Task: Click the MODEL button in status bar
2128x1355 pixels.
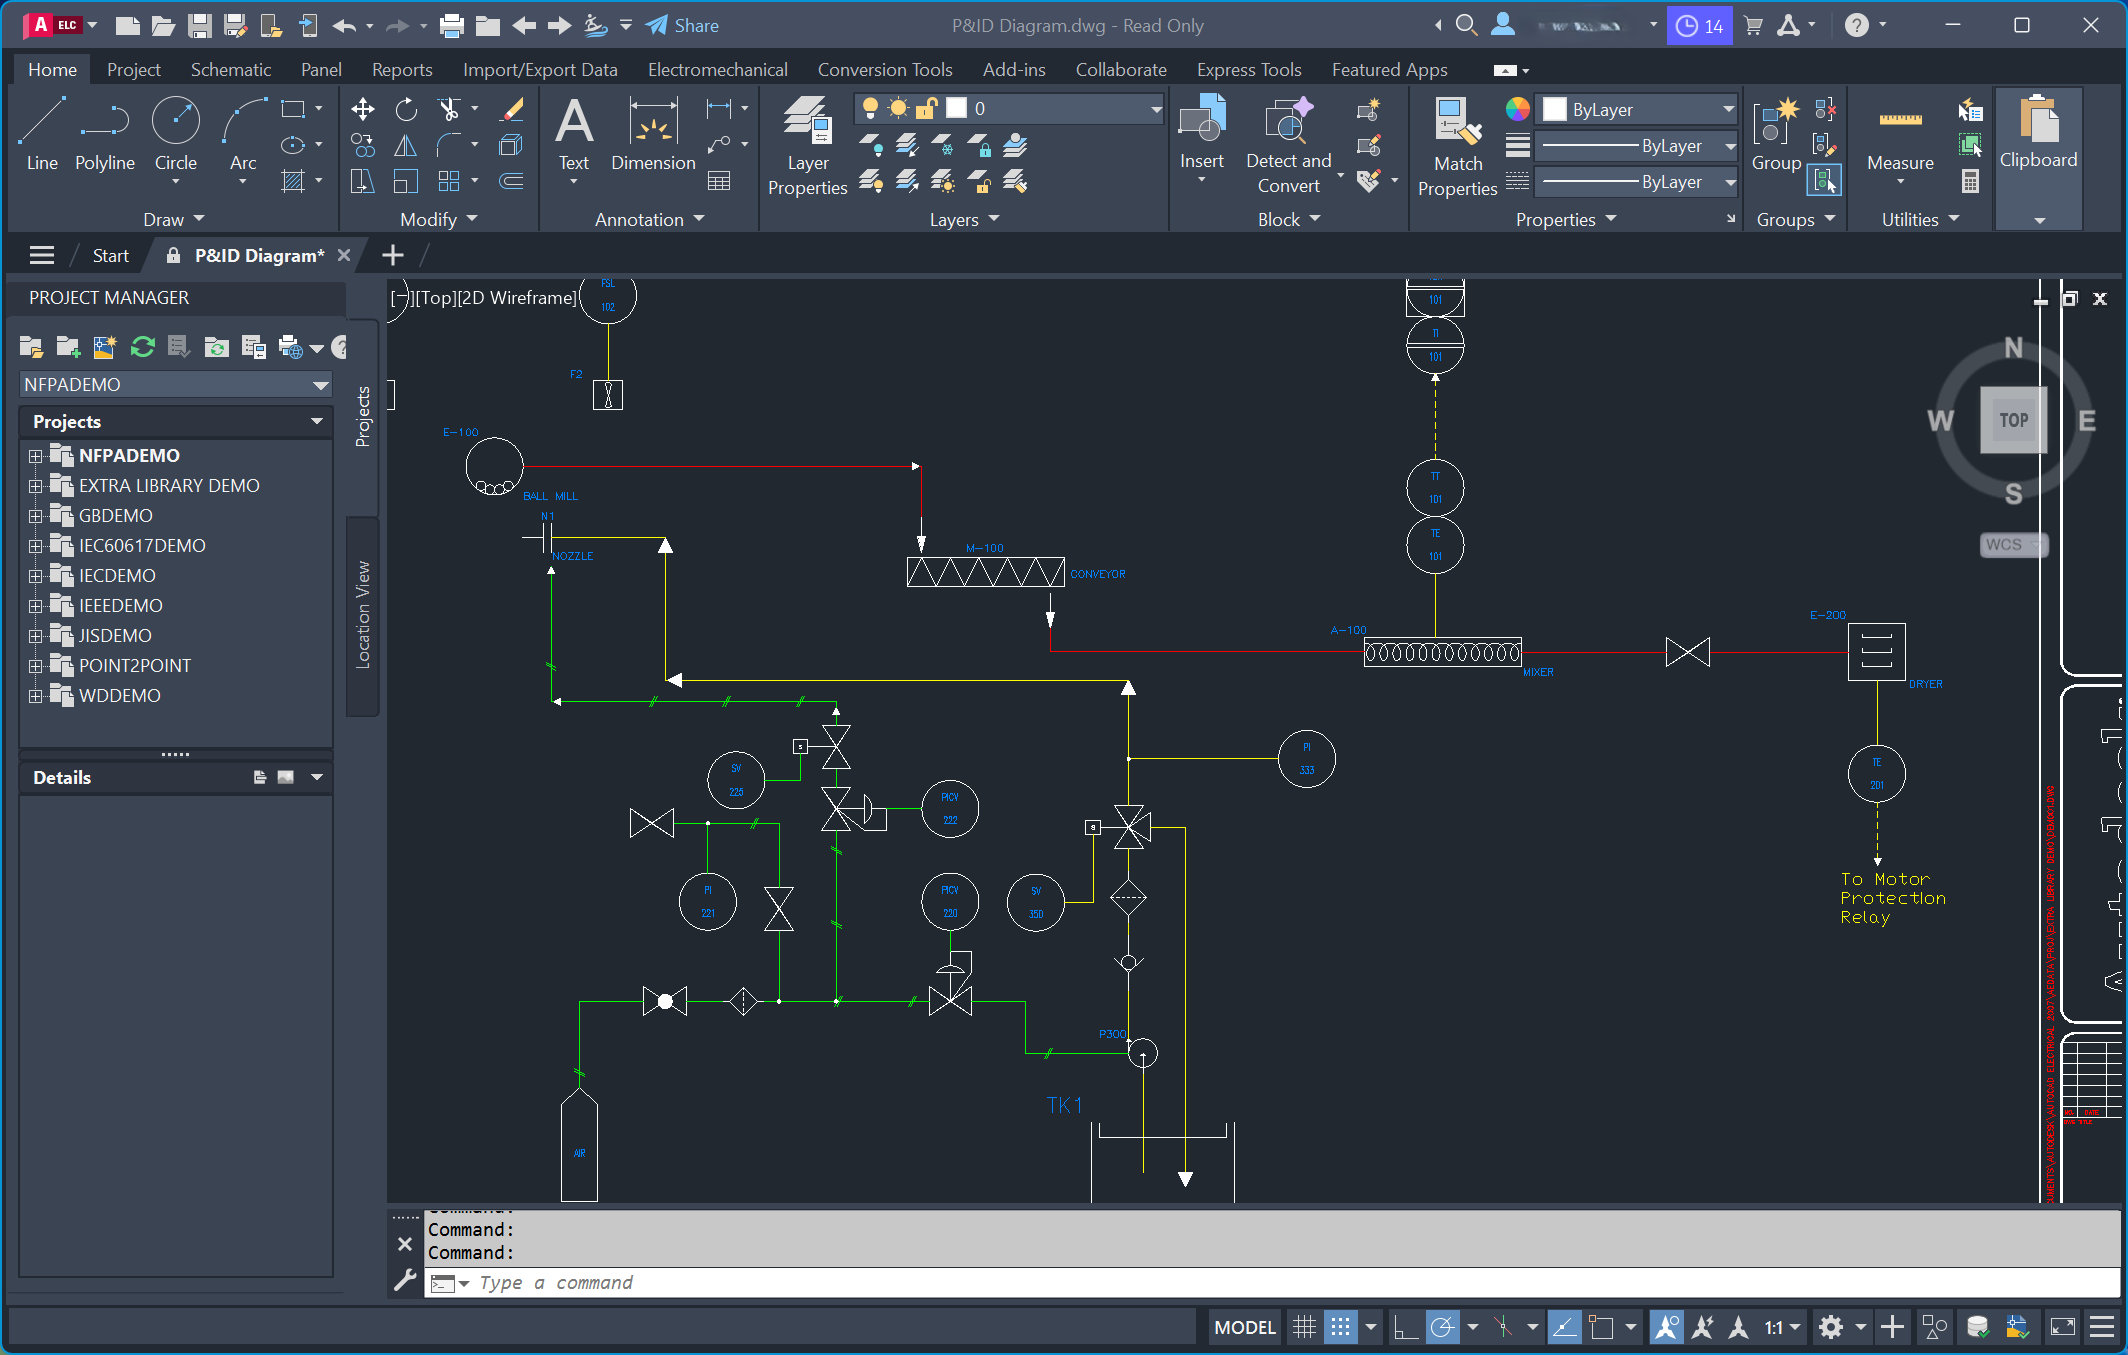Action: (1243, 1327)
